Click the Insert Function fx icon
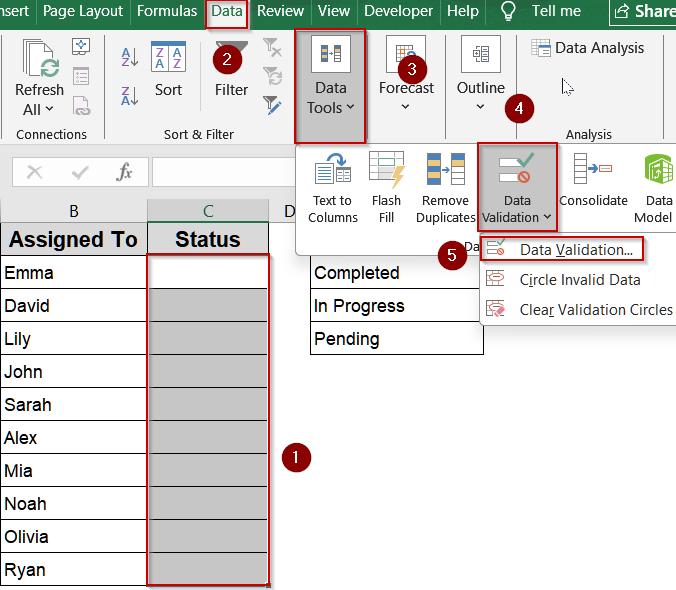This screenshot has height=590, width=676. (124, 172)
